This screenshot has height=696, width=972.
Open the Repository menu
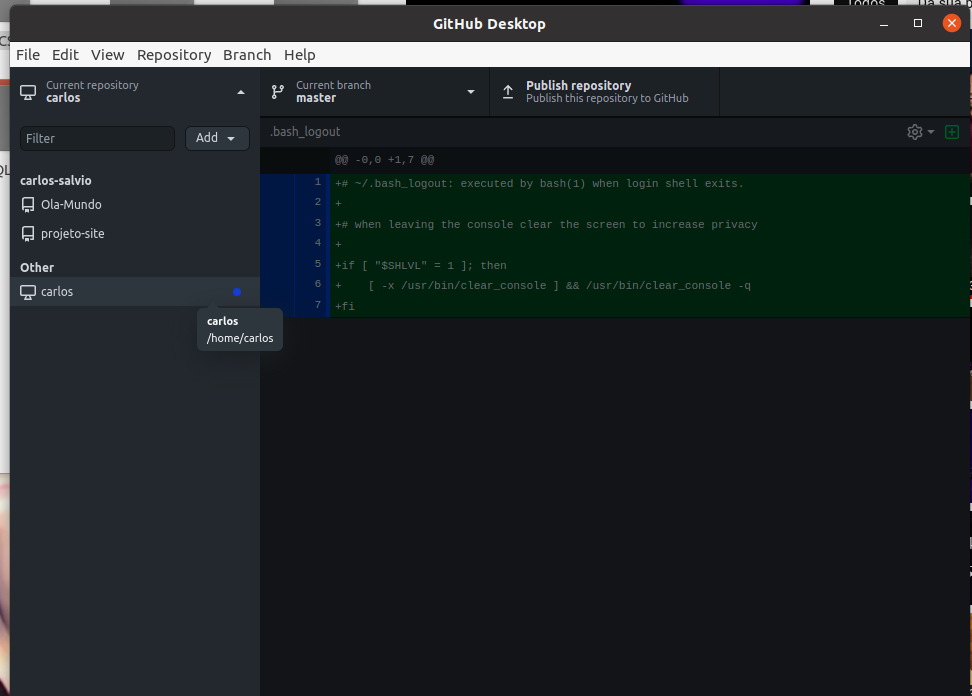click(174, 55)
